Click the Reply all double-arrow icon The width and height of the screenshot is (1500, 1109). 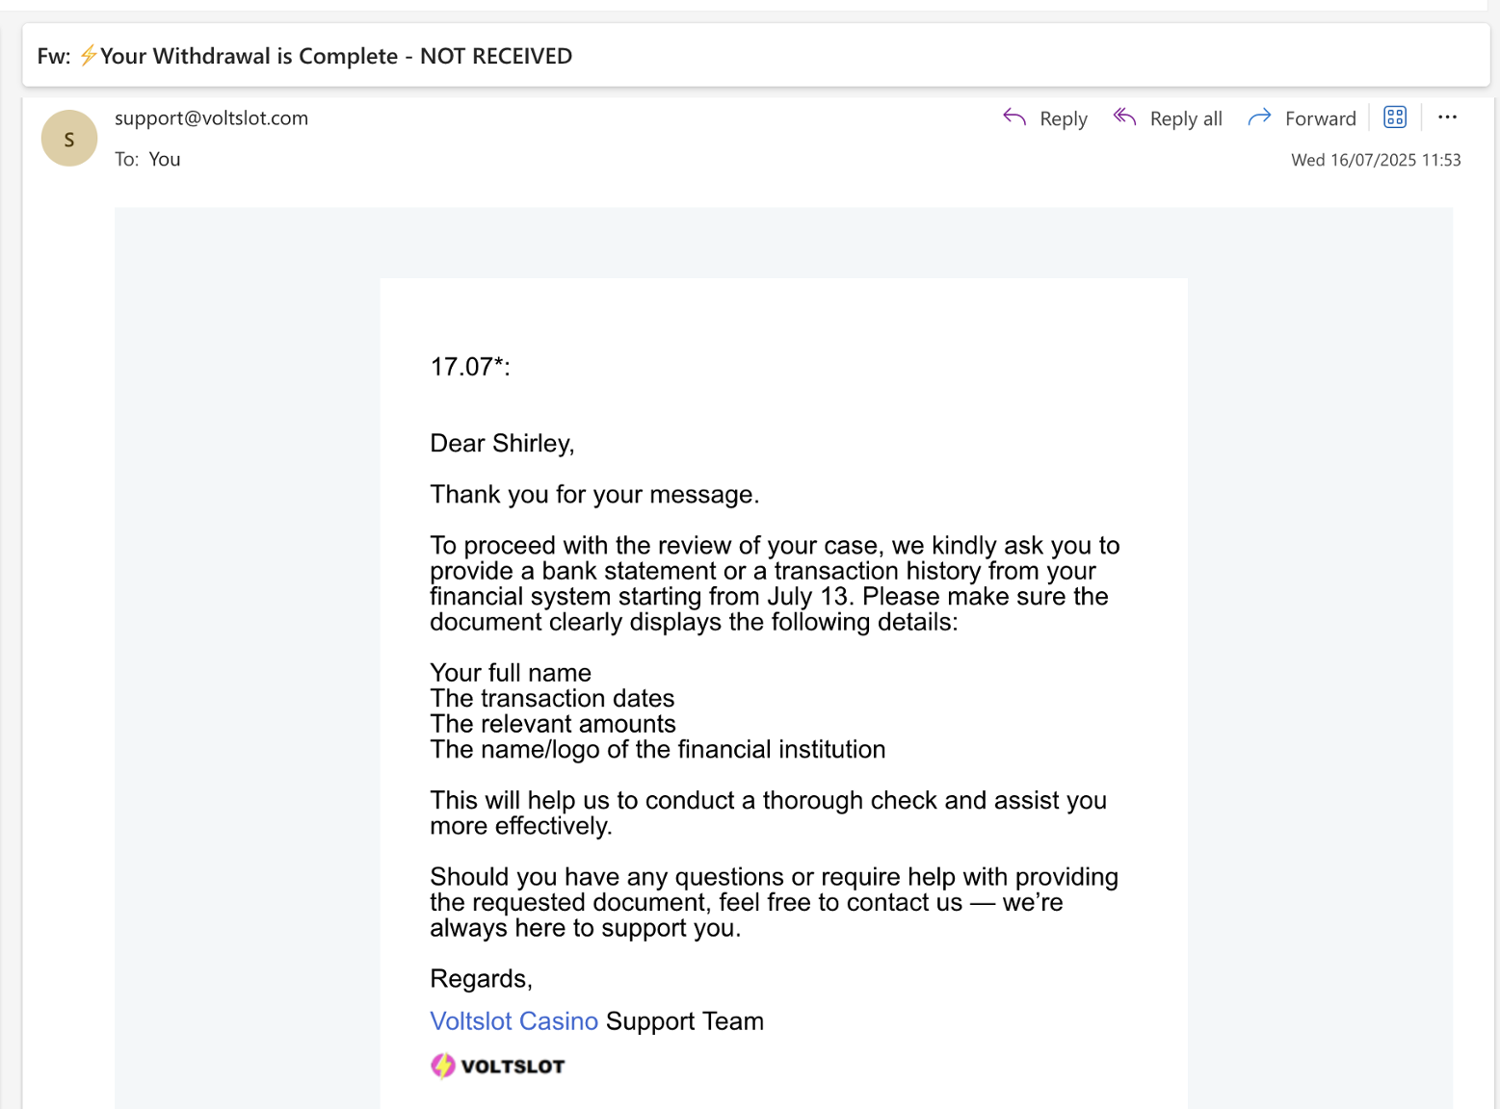click(x=1125, y=118)
